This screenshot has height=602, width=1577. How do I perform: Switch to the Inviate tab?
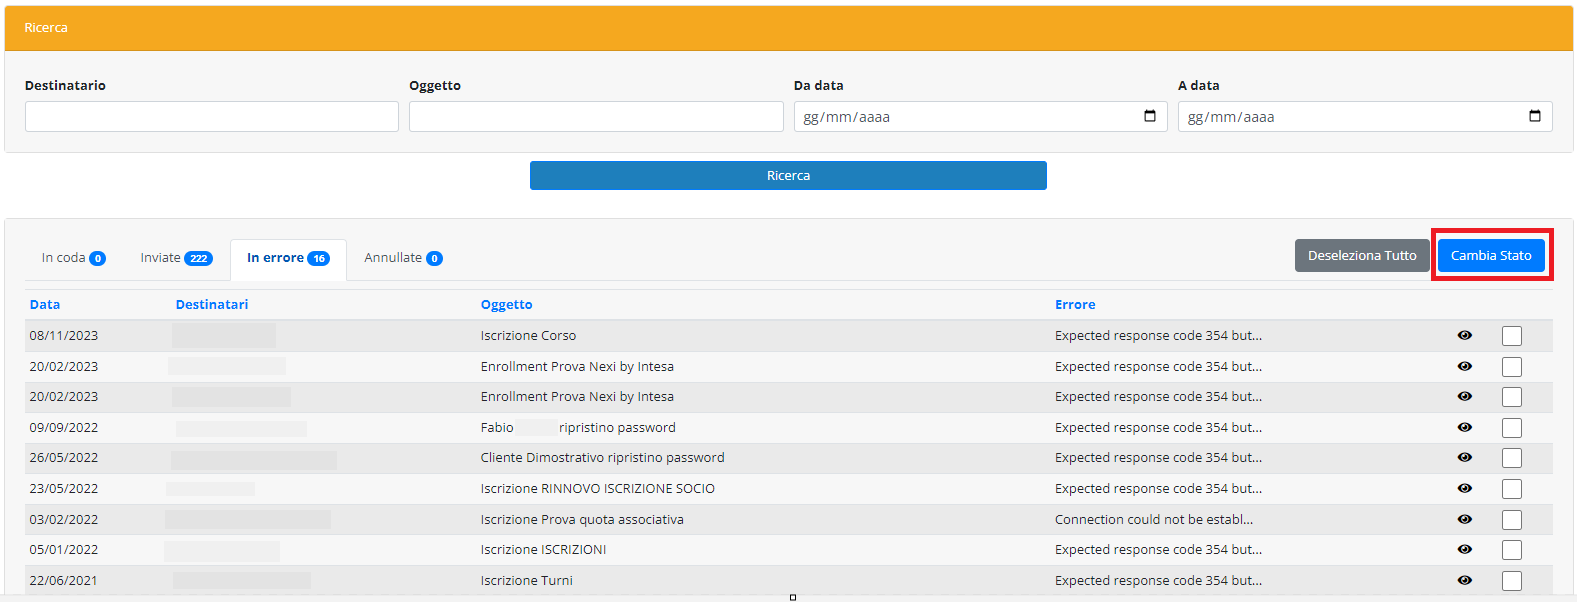pos(175,258)
